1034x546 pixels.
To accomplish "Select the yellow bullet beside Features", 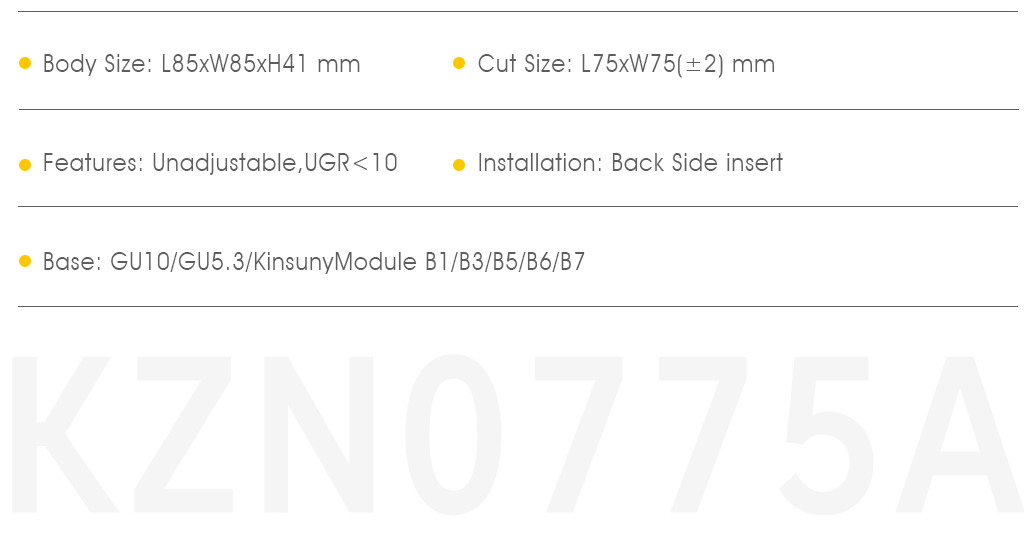I will (x=25, y=165).
